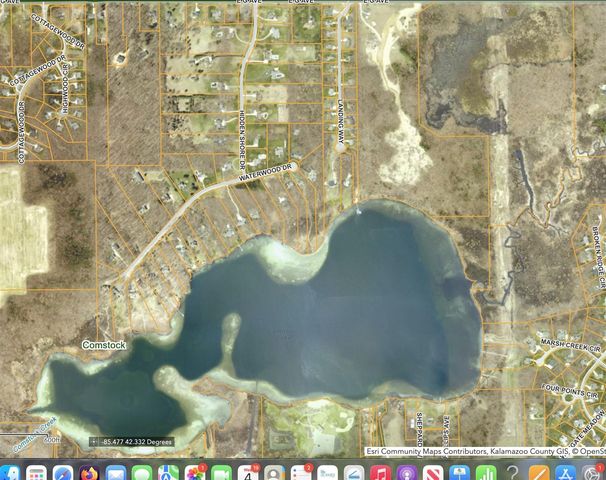Launch Photos app from the dock
The image size is (606, 480).
tap(195, 473)
